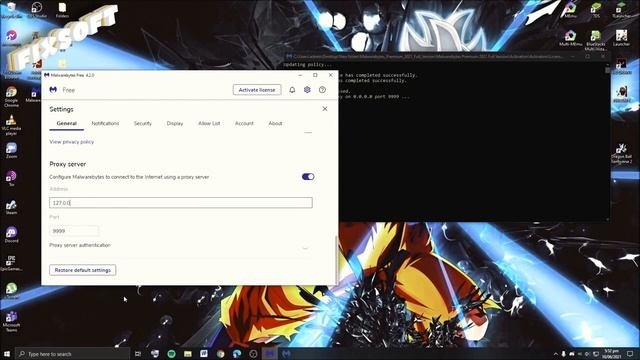Launch BlueStacks Multi-Instance shortcut
640x360 pixels.
click(596, 40)
